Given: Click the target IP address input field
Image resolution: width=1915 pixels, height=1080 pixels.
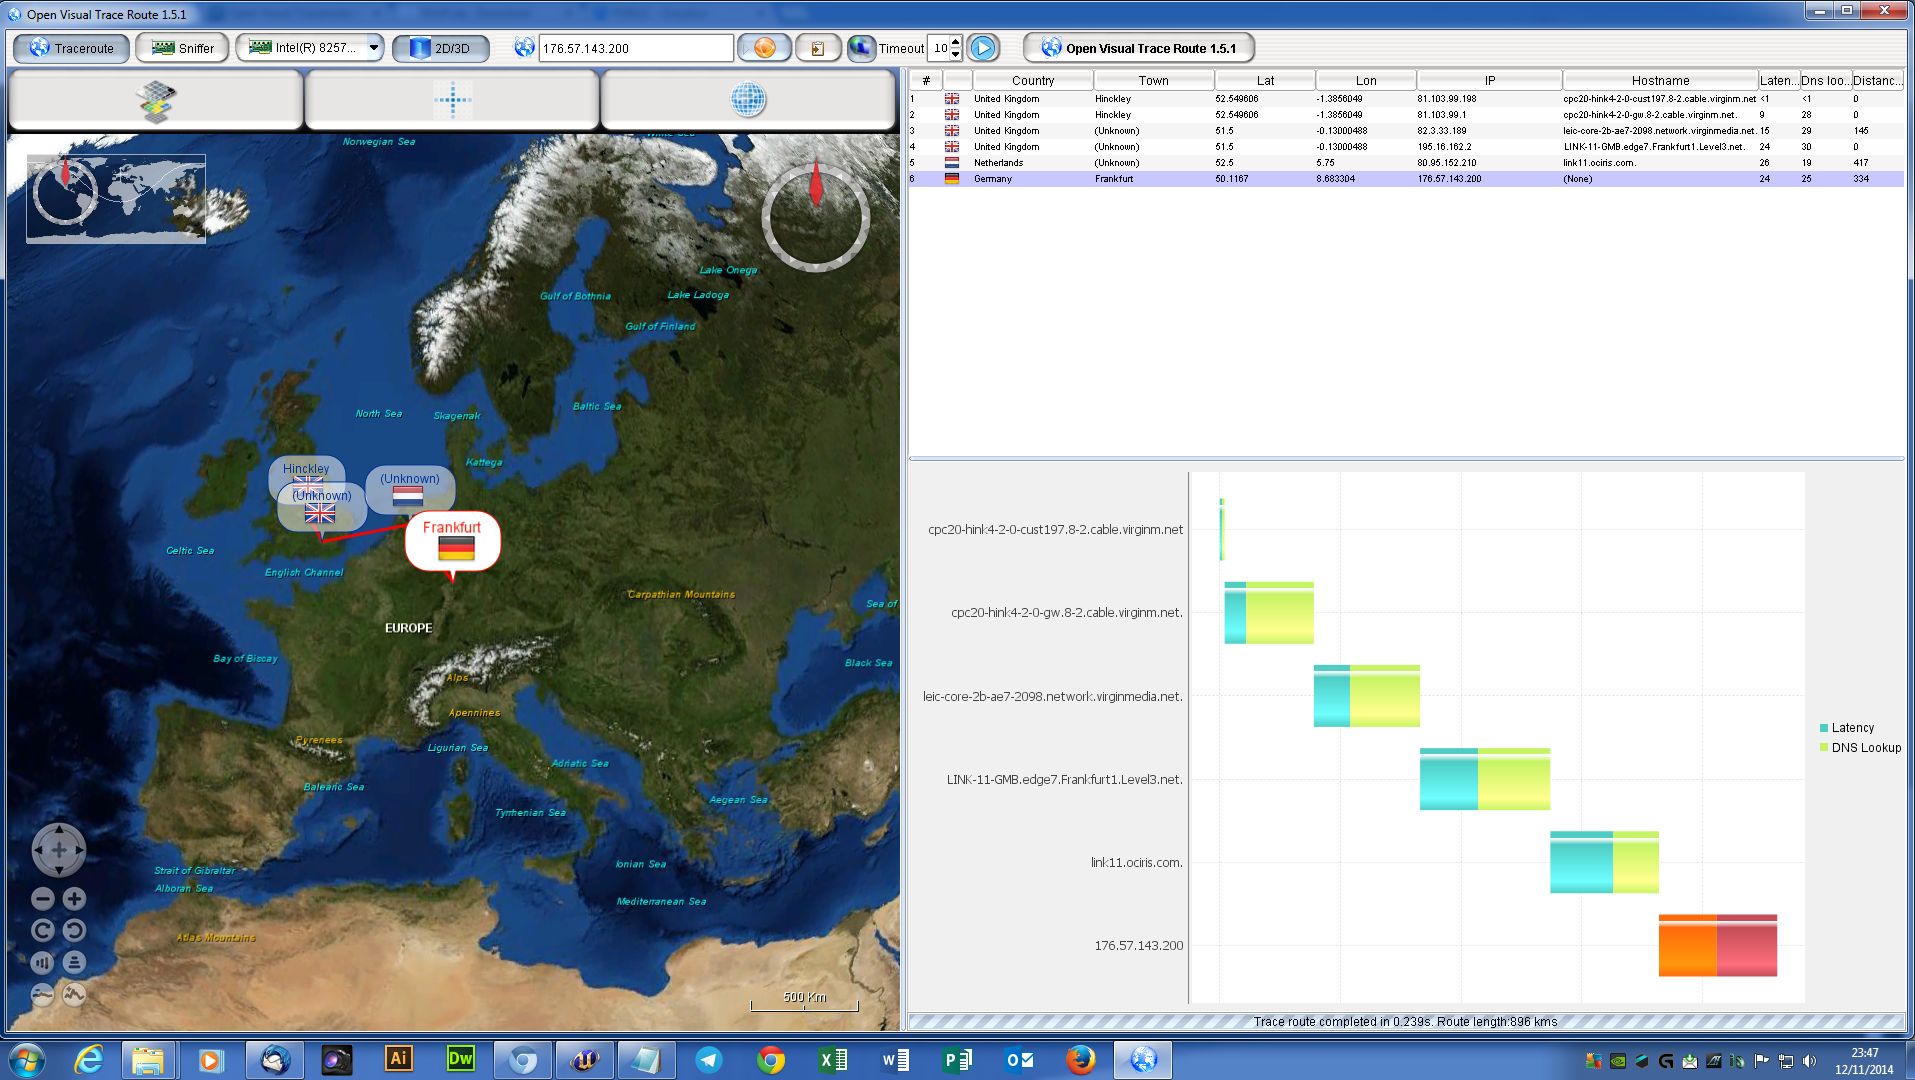Looking at the screenshot, I should tap(635, 48).
